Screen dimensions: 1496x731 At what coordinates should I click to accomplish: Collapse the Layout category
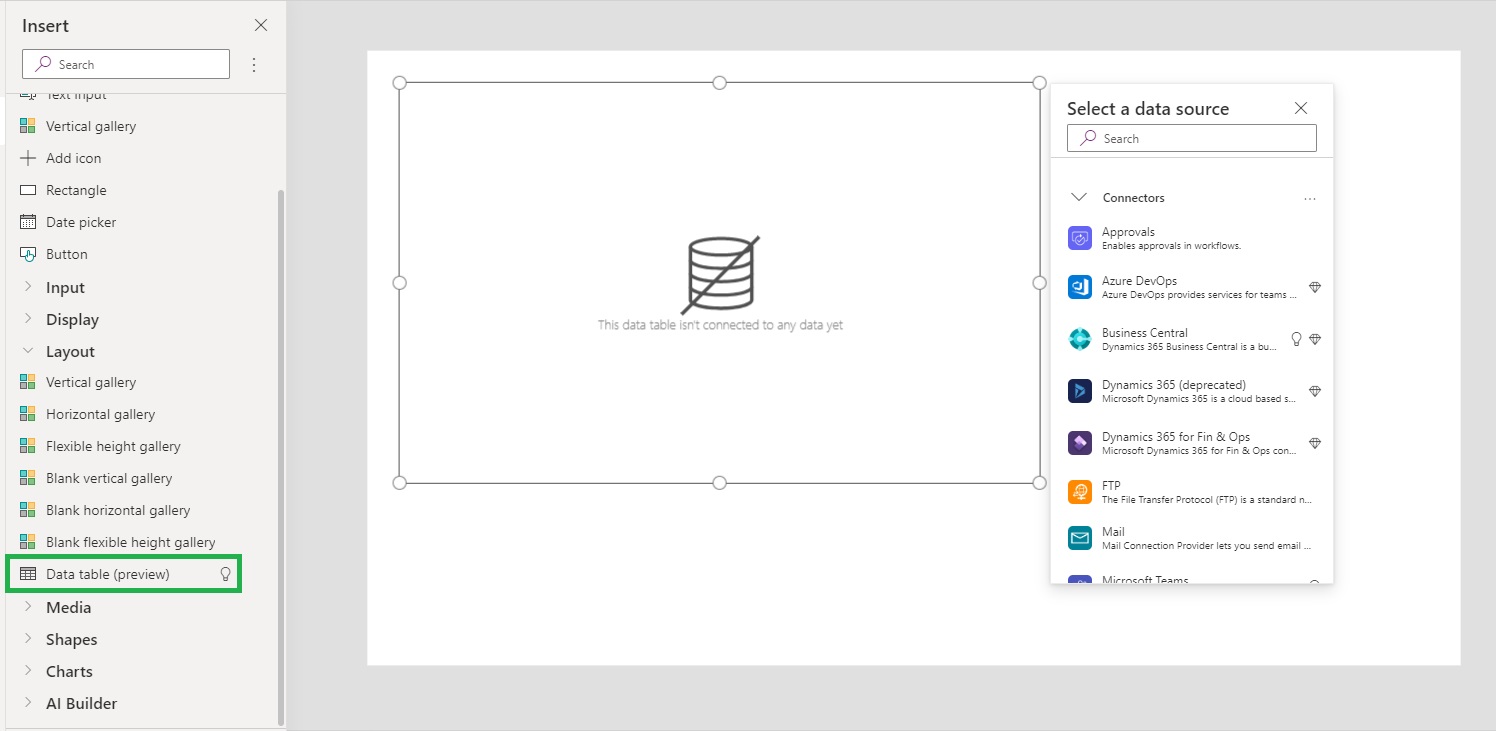[x=28, y=351]
